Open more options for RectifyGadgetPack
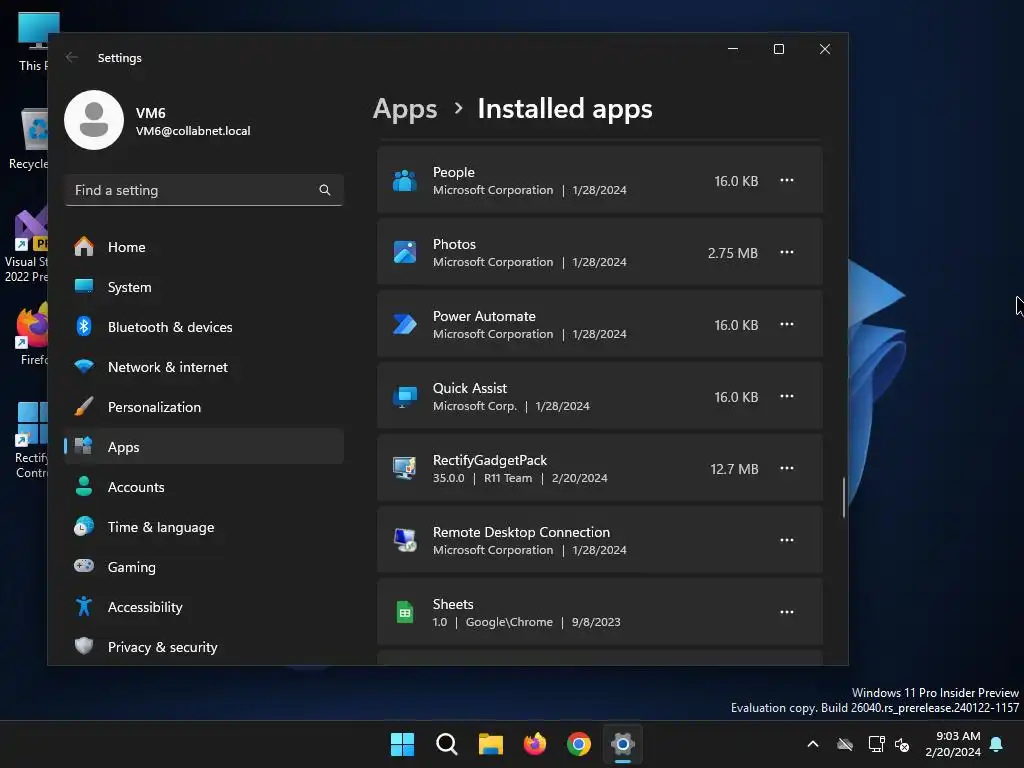 (x=787, y=468)
